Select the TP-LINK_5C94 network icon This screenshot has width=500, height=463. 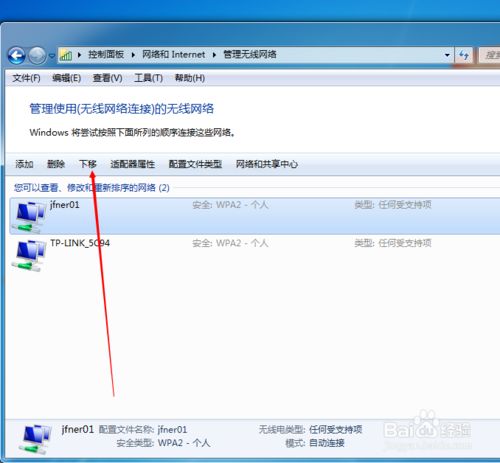point(28,256)
